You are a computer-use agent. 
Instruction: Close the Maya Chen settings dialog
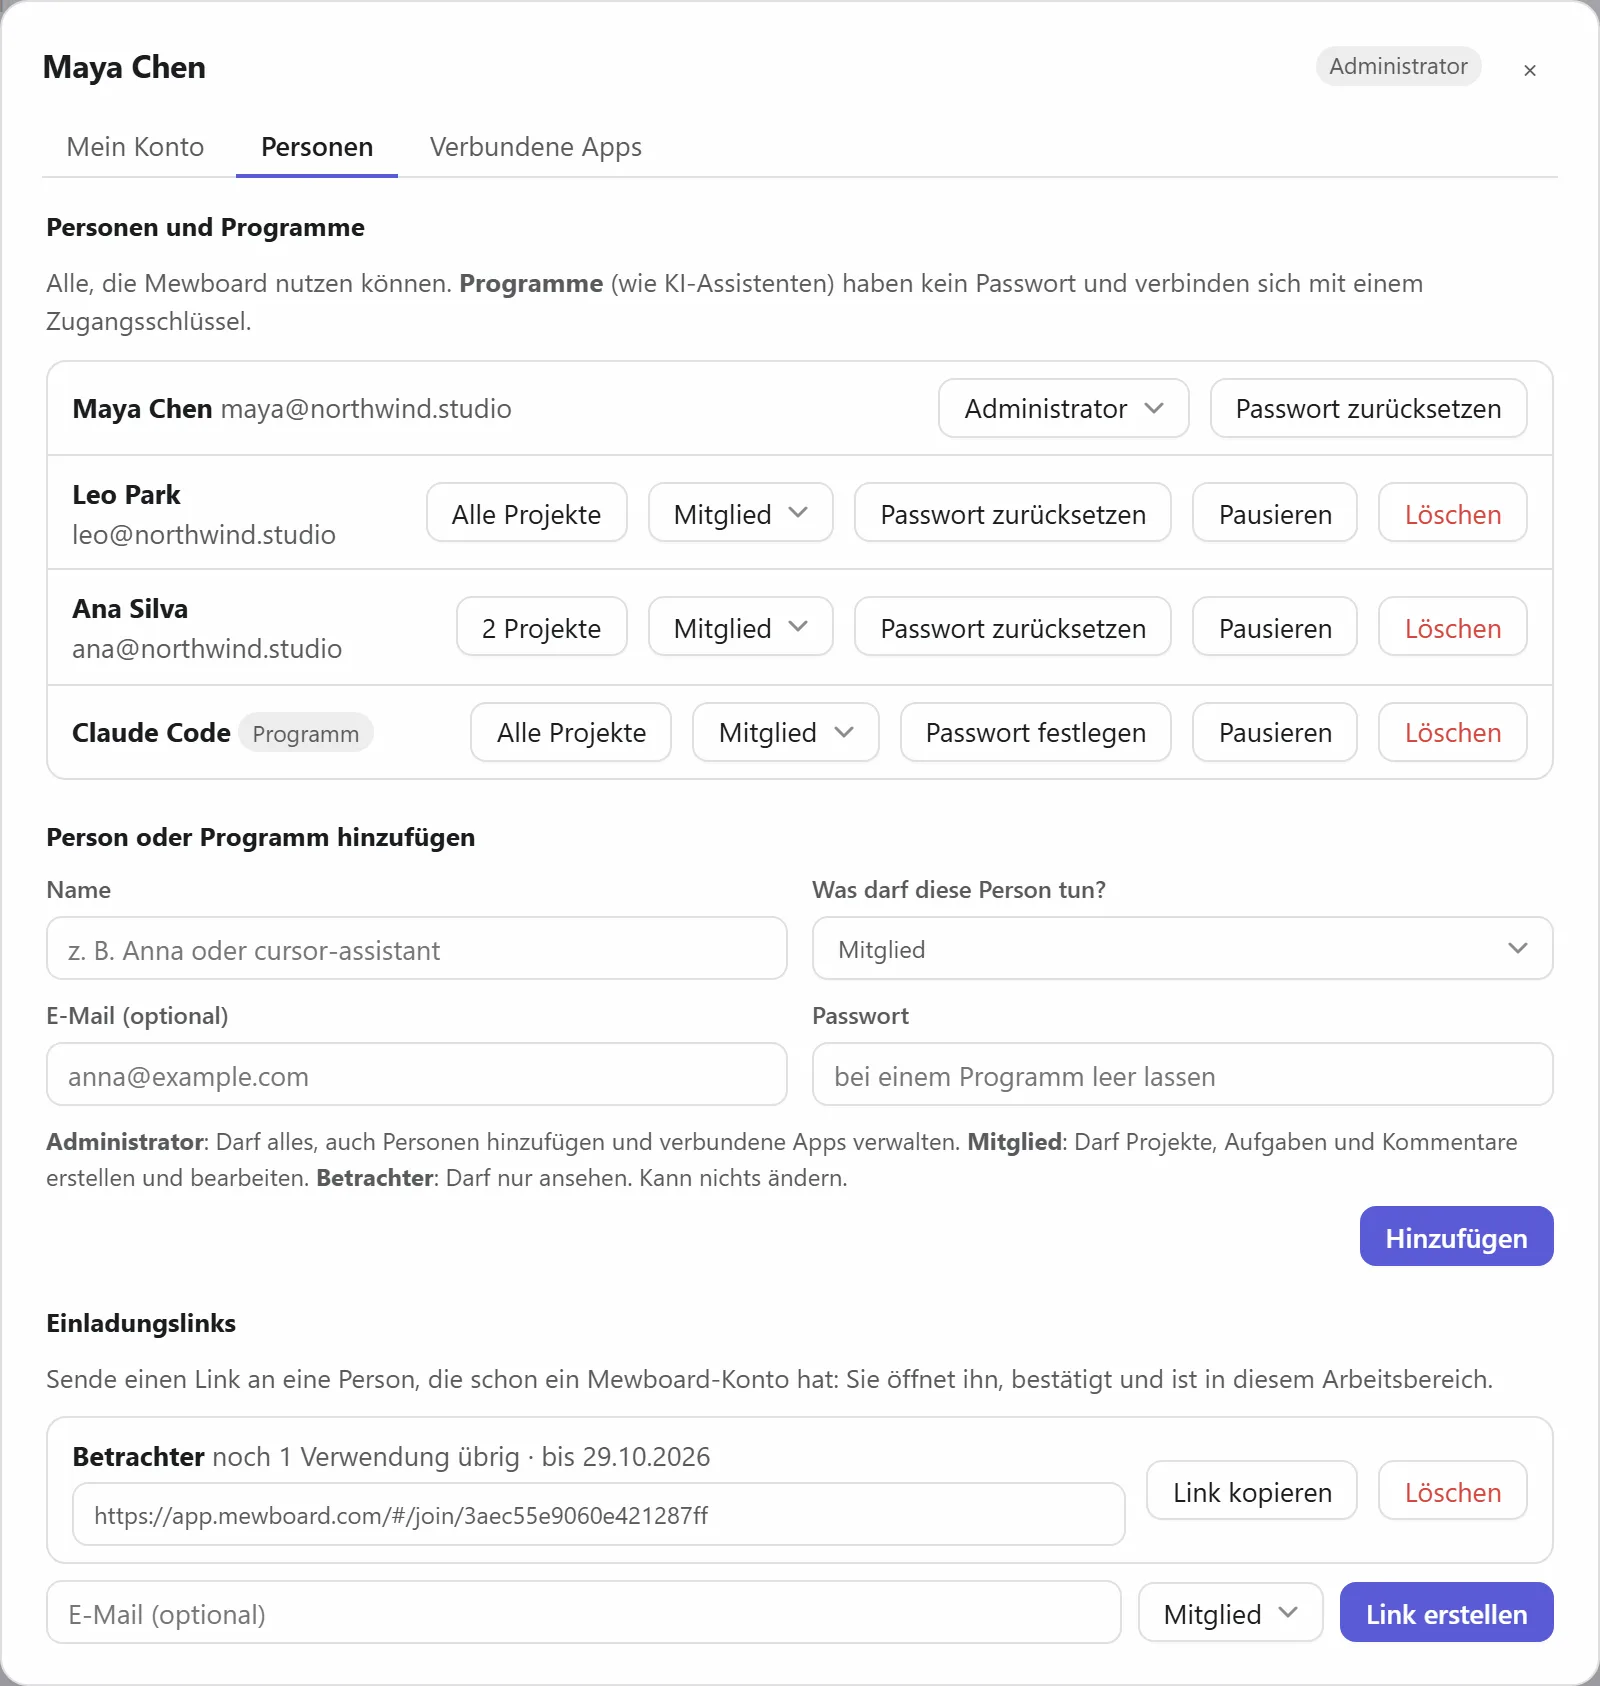click(x=1529, y=70)
